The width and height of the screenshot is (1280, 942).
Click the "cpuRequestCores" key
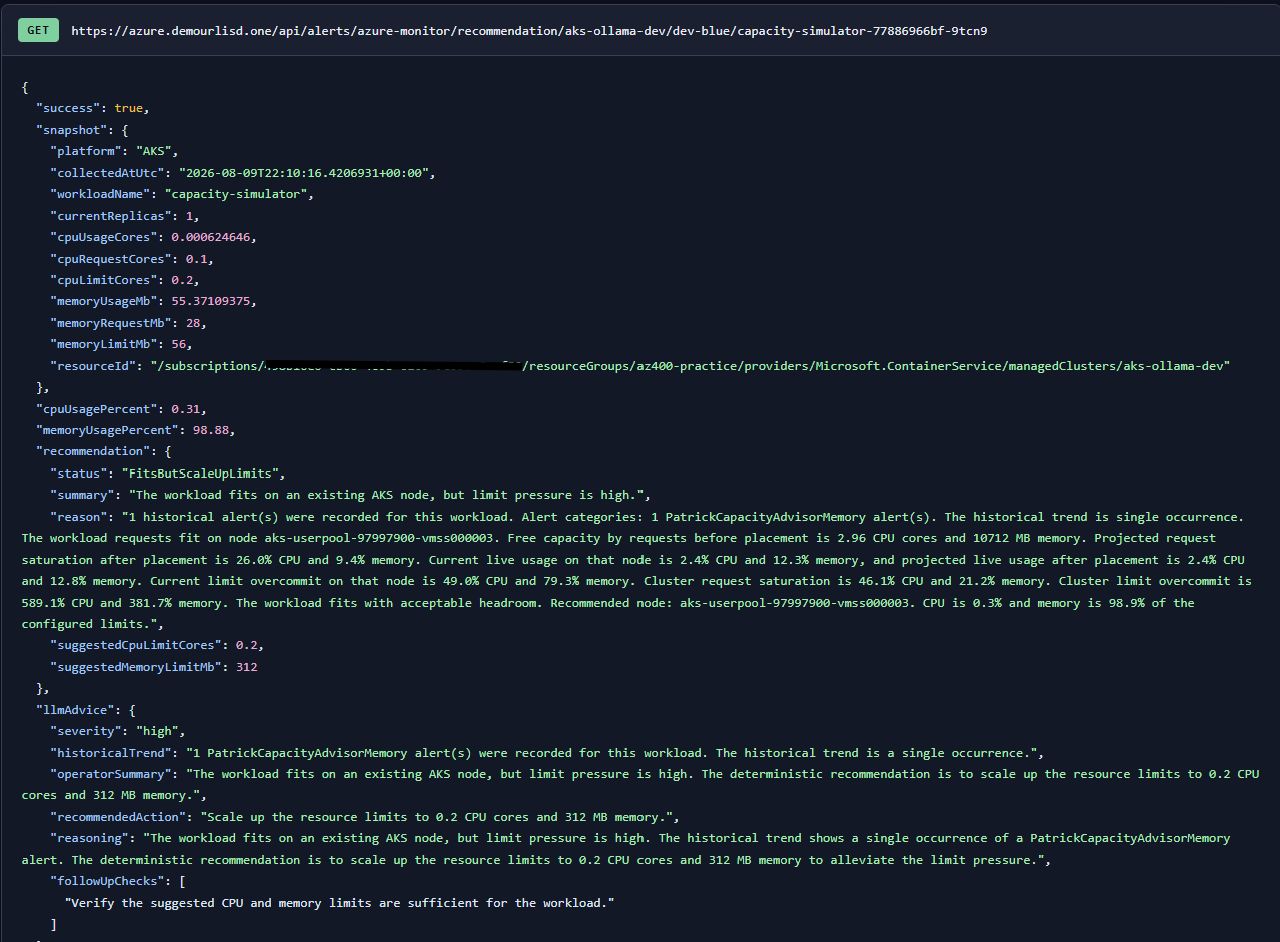110,259
